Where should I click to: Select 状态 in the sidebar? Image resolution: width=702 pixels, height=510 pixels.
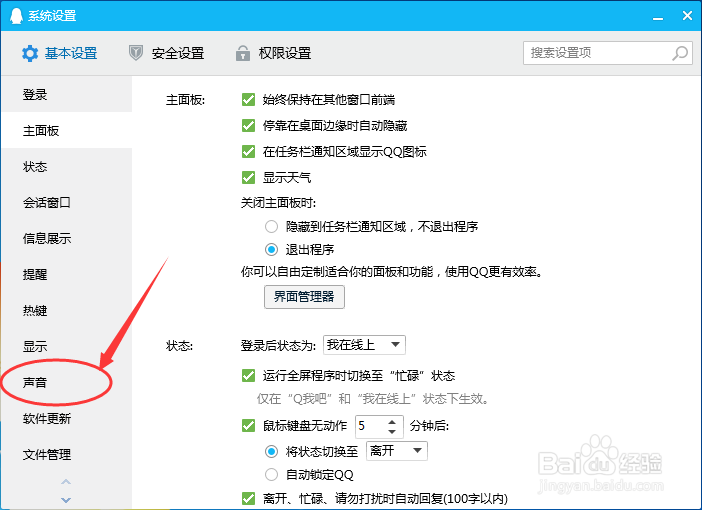click(x=67, y=167)
